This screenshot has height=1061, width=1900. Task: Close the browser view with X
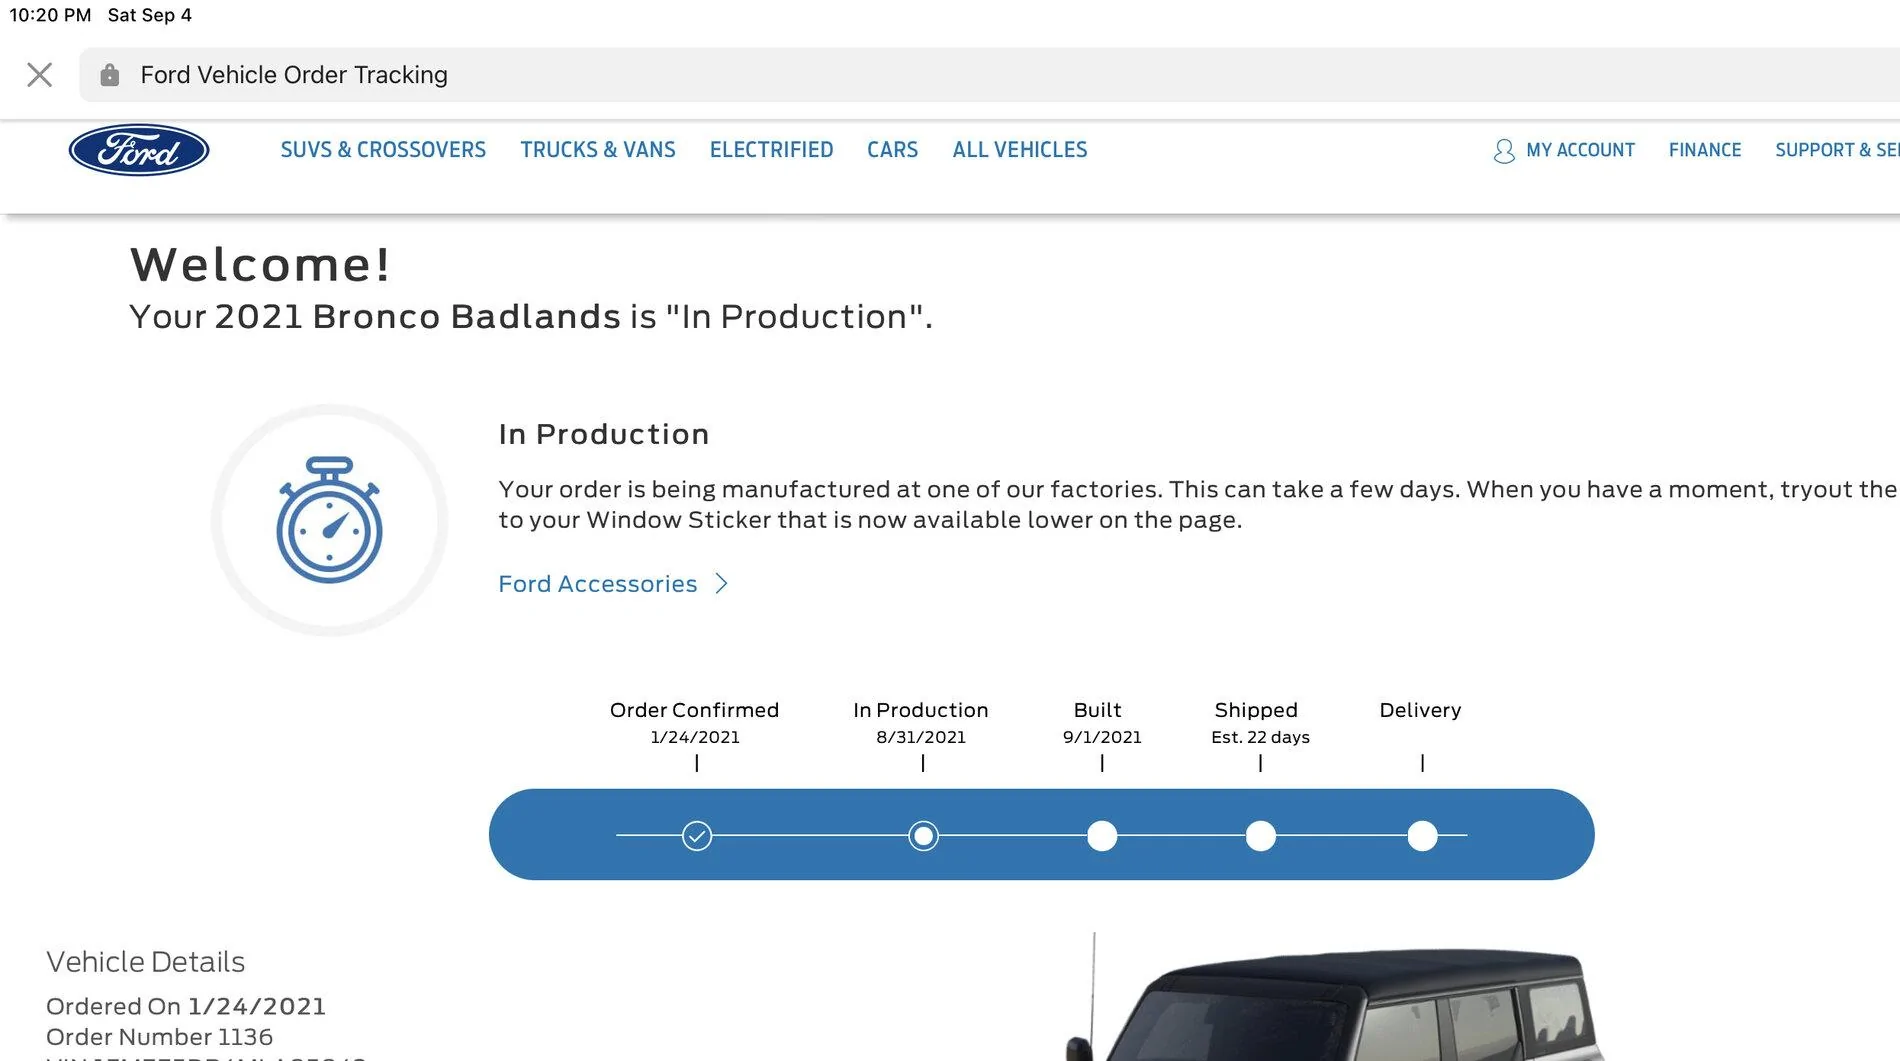(x=40, y=75)
